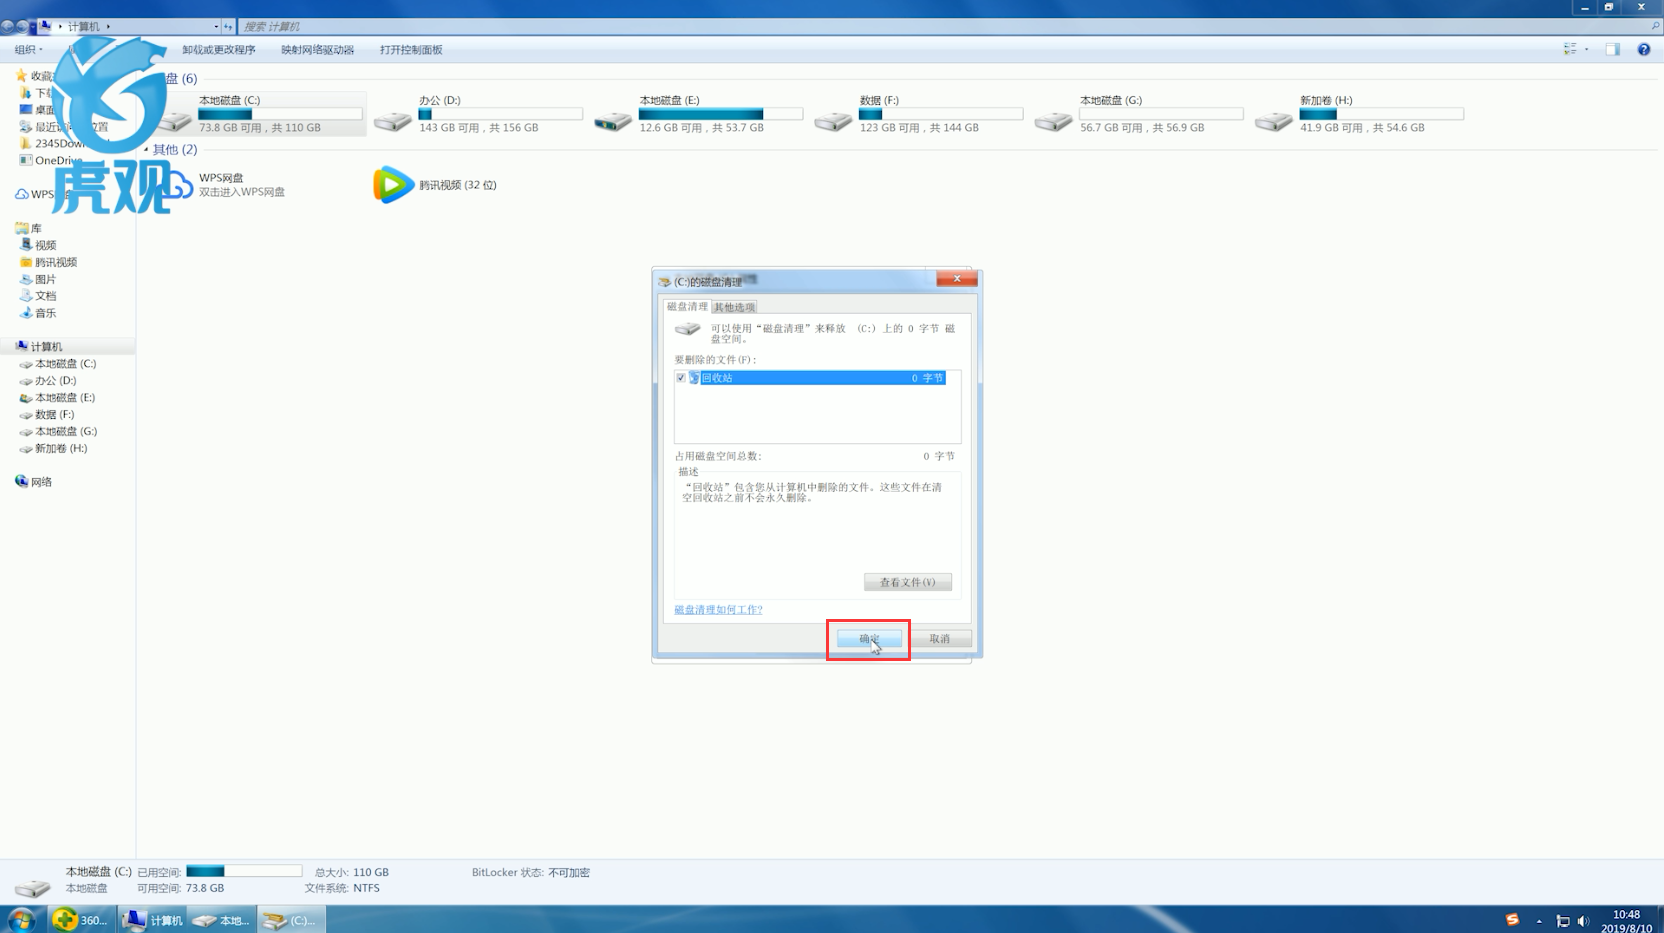The height and width of the screenshot is (933, 1664).
Task: Open the address bar history dropdown
Action: pos(216,26)
